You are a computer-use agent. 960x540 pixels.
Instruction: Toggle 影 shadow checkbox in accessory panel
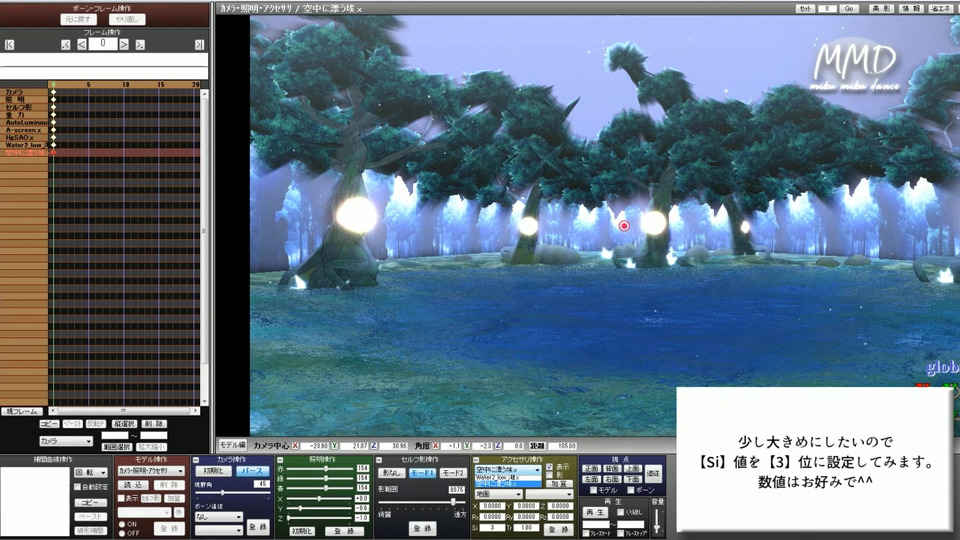coord(549,475)
